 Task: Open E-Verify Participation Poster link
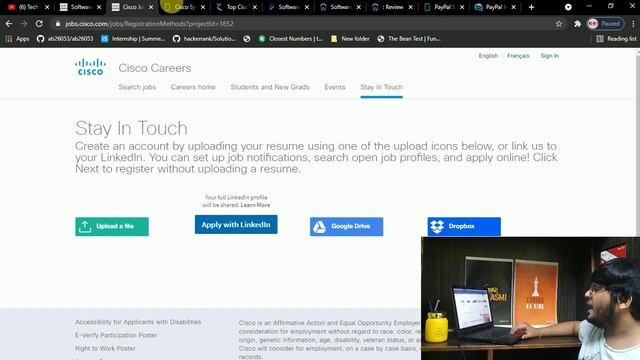116,335
